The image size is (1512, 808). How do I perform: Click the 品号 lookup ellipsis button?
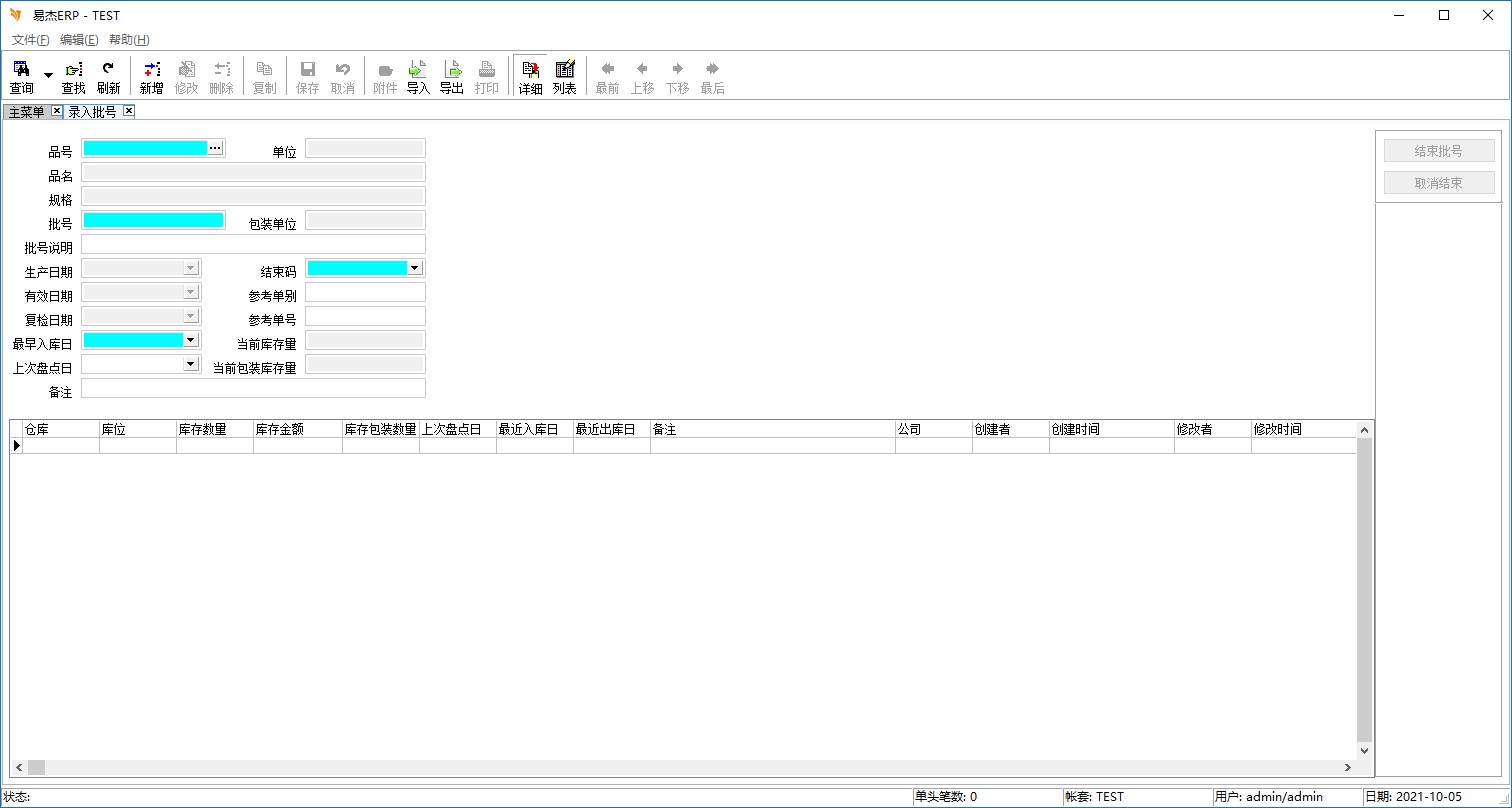[215, 148]
